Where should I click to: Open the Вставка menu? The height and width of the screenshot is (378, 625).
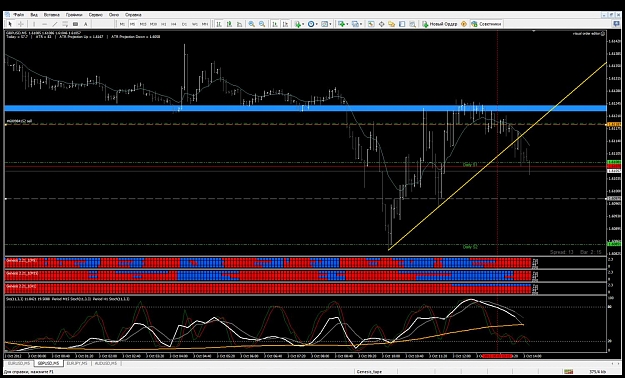(51, 15)
